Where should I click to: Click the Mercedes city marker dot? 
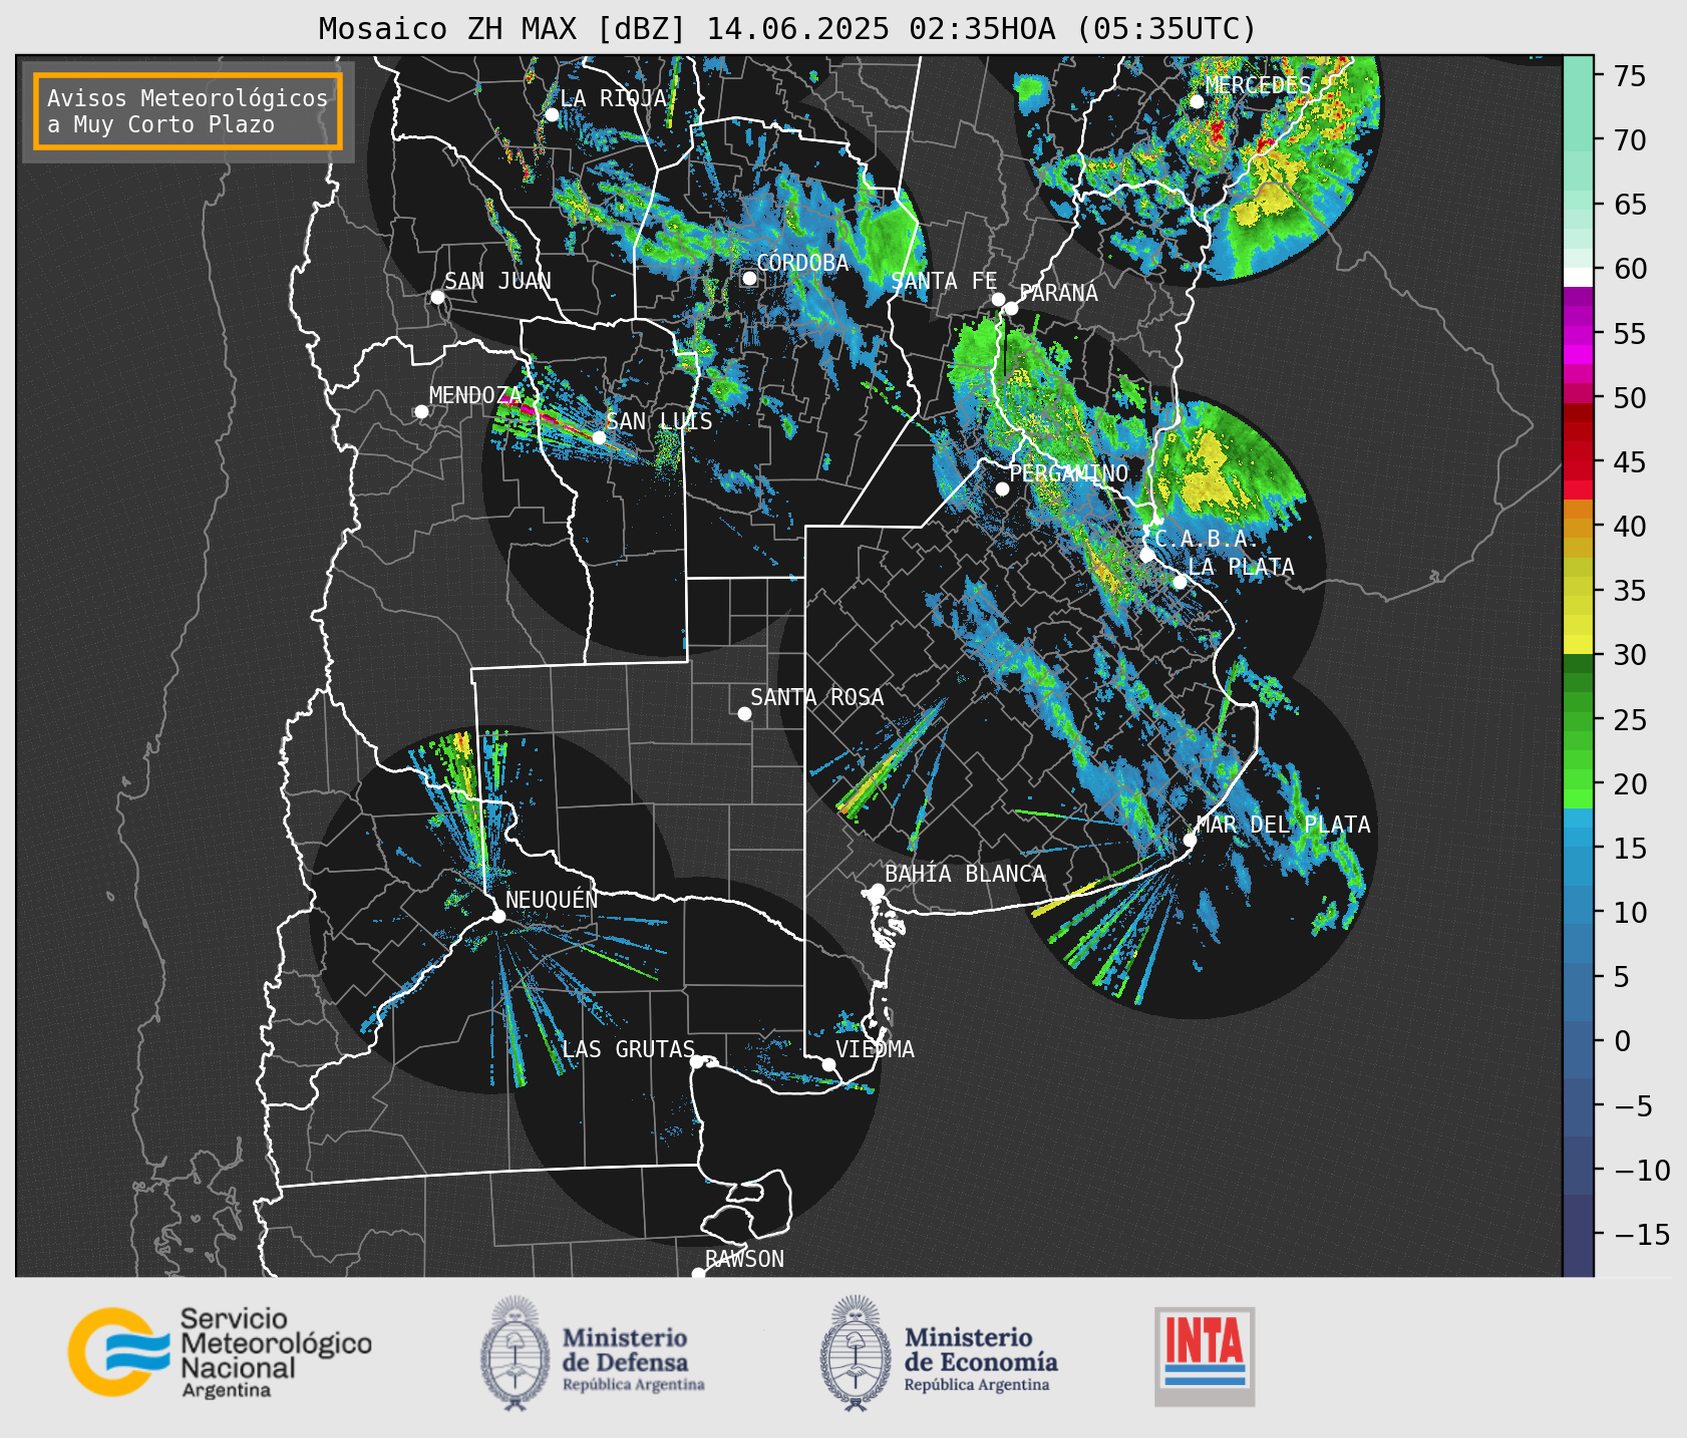(1197, 101)
